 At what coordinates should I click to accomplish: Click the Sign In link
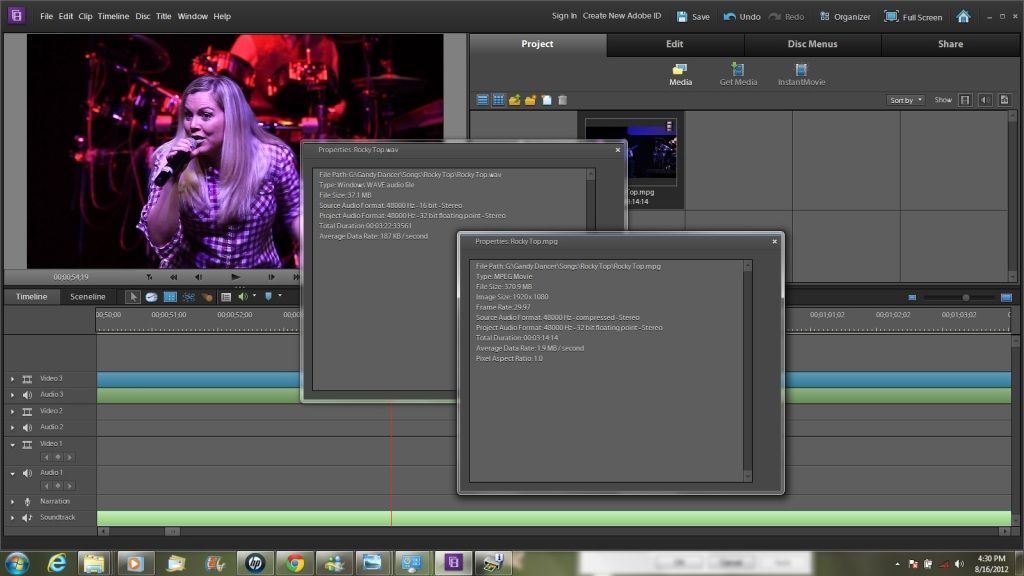(564, 16)
